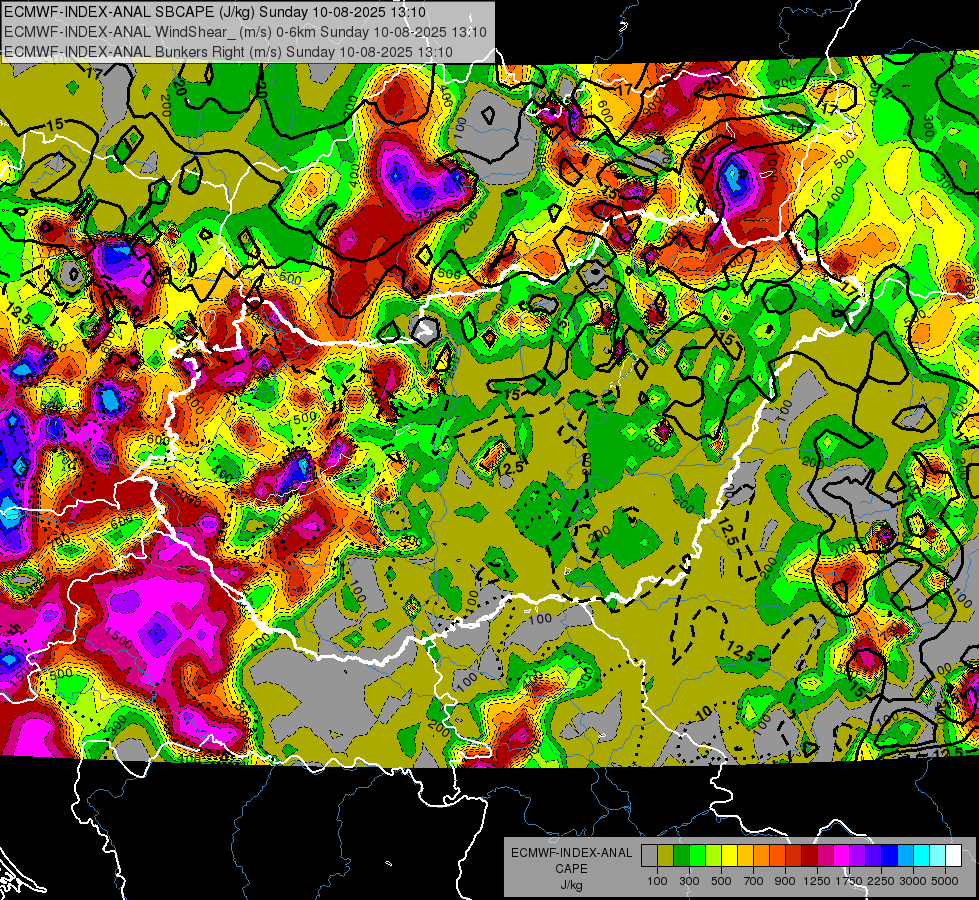Click the Bunkers Right (m/s) header line
The image size is (979, 900).
tap(228, 52)
